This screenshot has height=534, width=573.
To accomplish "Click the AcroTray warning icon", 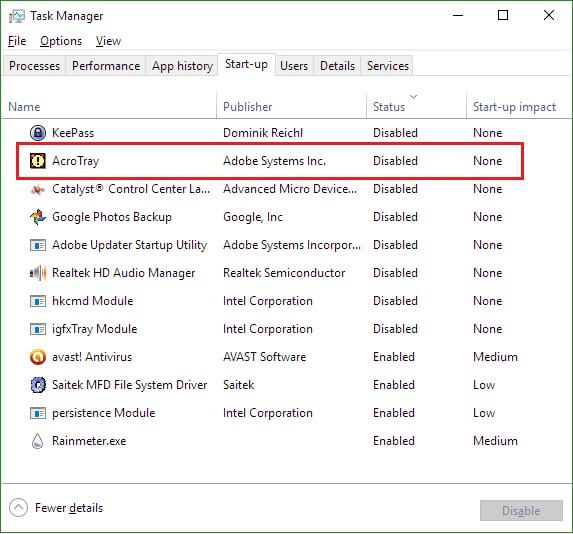I will [x=38, y=161].
